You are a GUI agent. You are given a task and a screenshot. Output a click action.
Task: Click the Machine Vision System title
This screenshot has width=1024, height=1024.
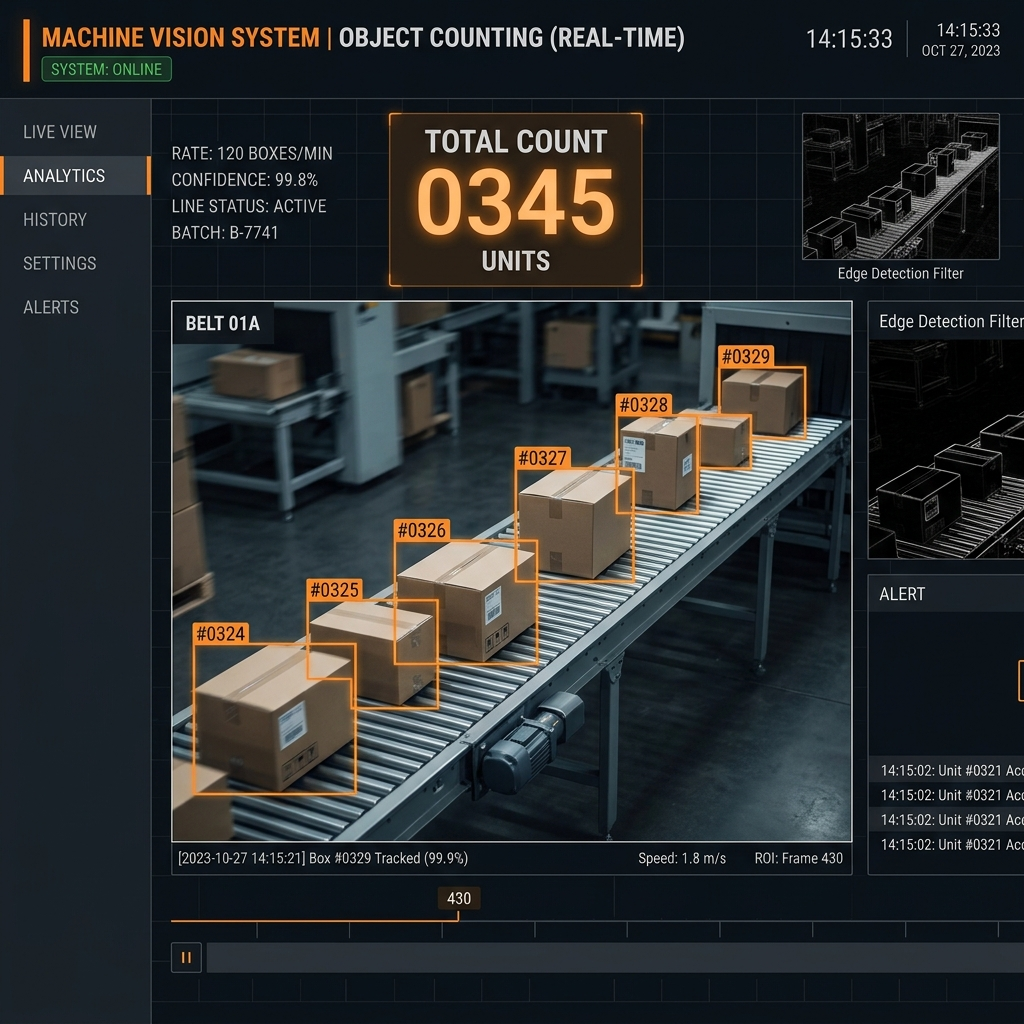point(181,38)
